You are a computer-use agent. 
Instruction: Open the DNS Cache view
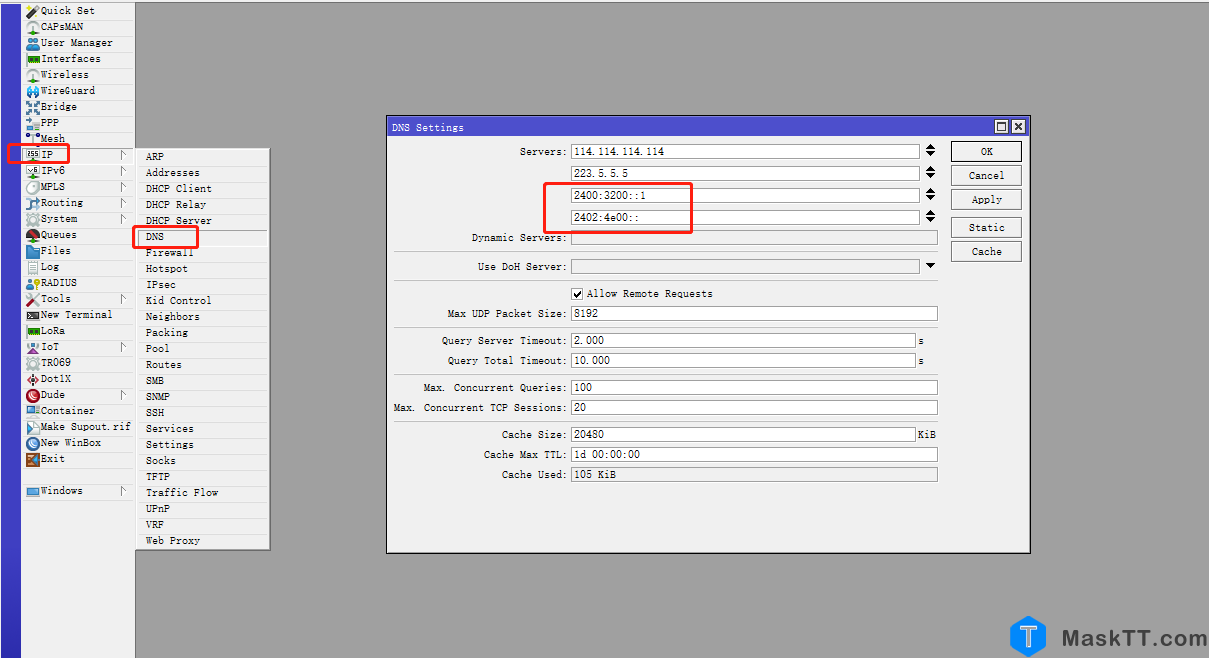click(x=985, y=250)
